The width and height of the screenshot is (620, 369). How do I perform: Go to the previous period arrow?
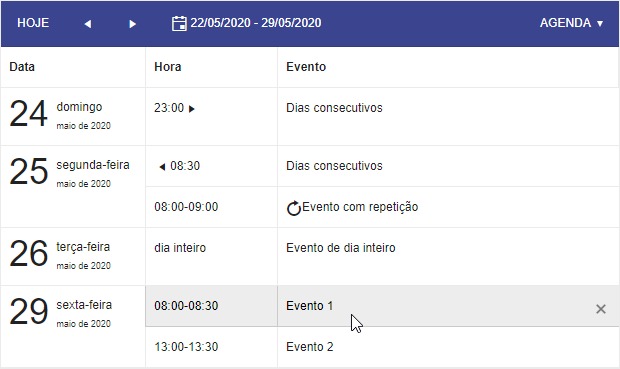88,24
